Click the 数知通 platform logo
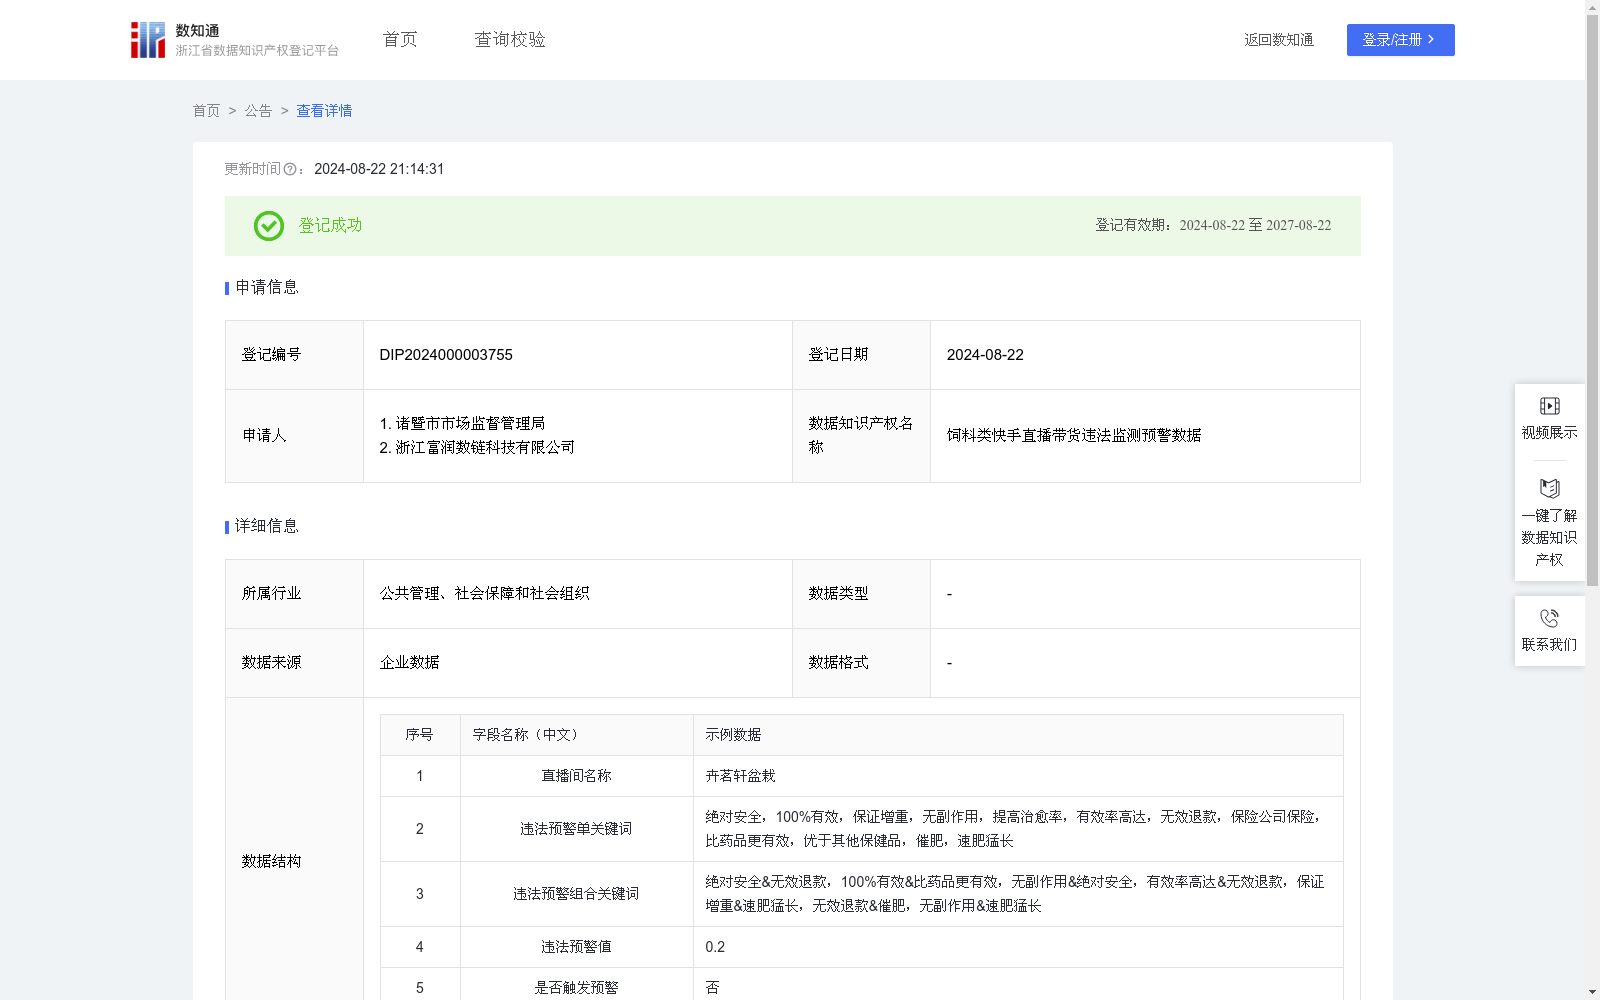 click(x=148, y=40)
